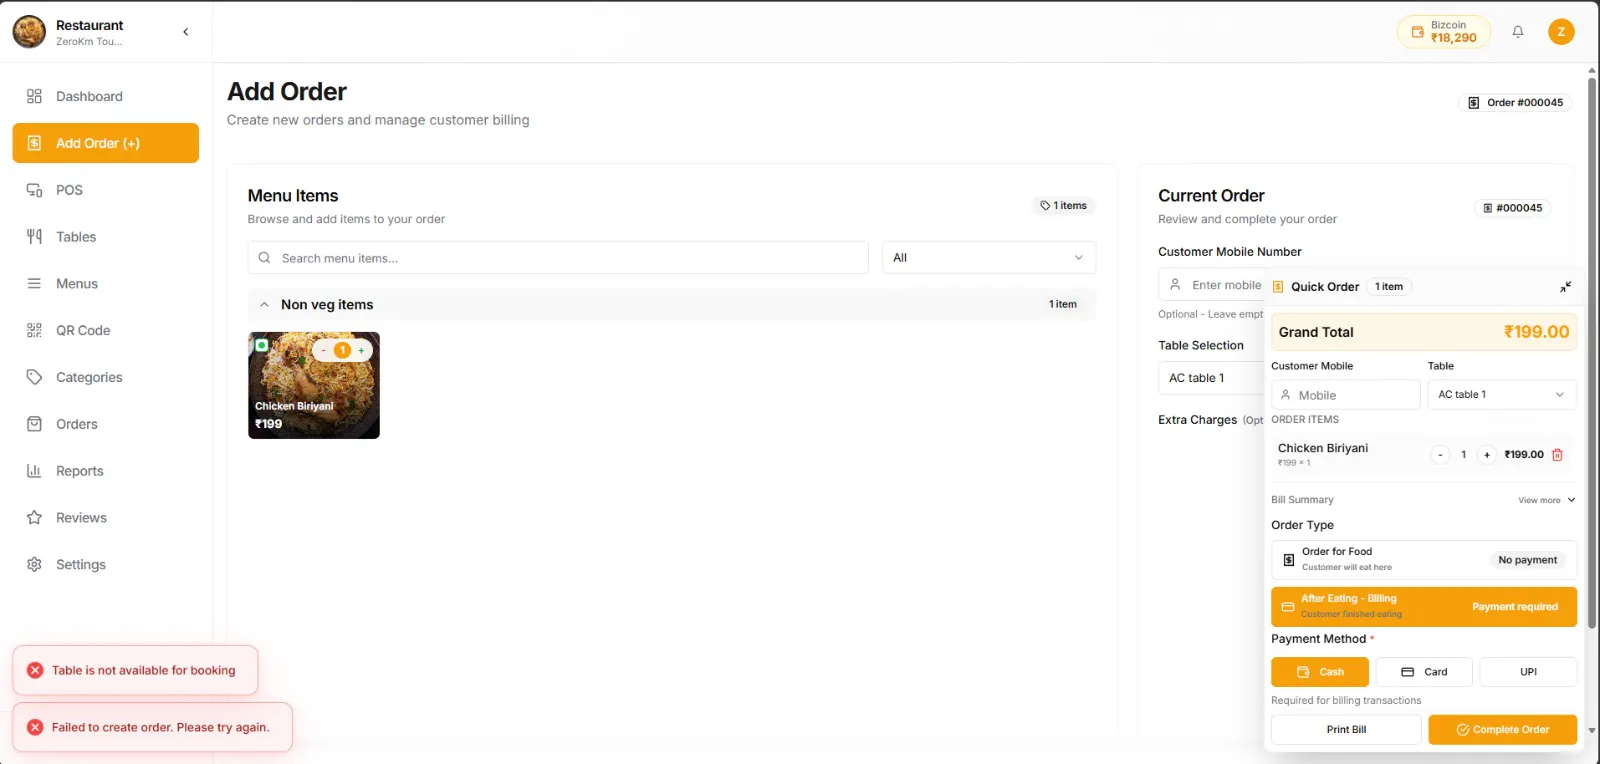Click the Grand Total ₹199.00 amount
Image resolution: width=1600 pixels, height=764 pixels.
pos(1536,332)
